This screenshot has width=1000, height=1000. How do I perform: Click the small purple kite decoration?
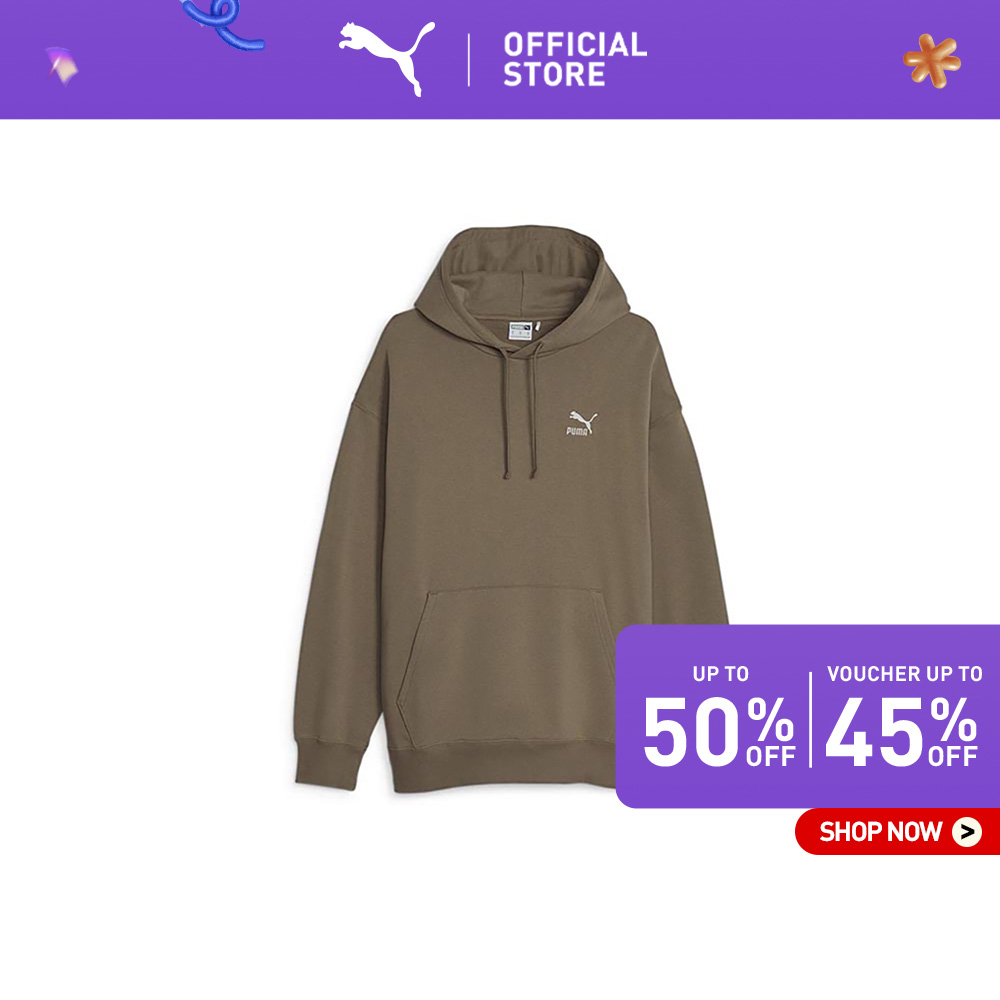[62, 65]
